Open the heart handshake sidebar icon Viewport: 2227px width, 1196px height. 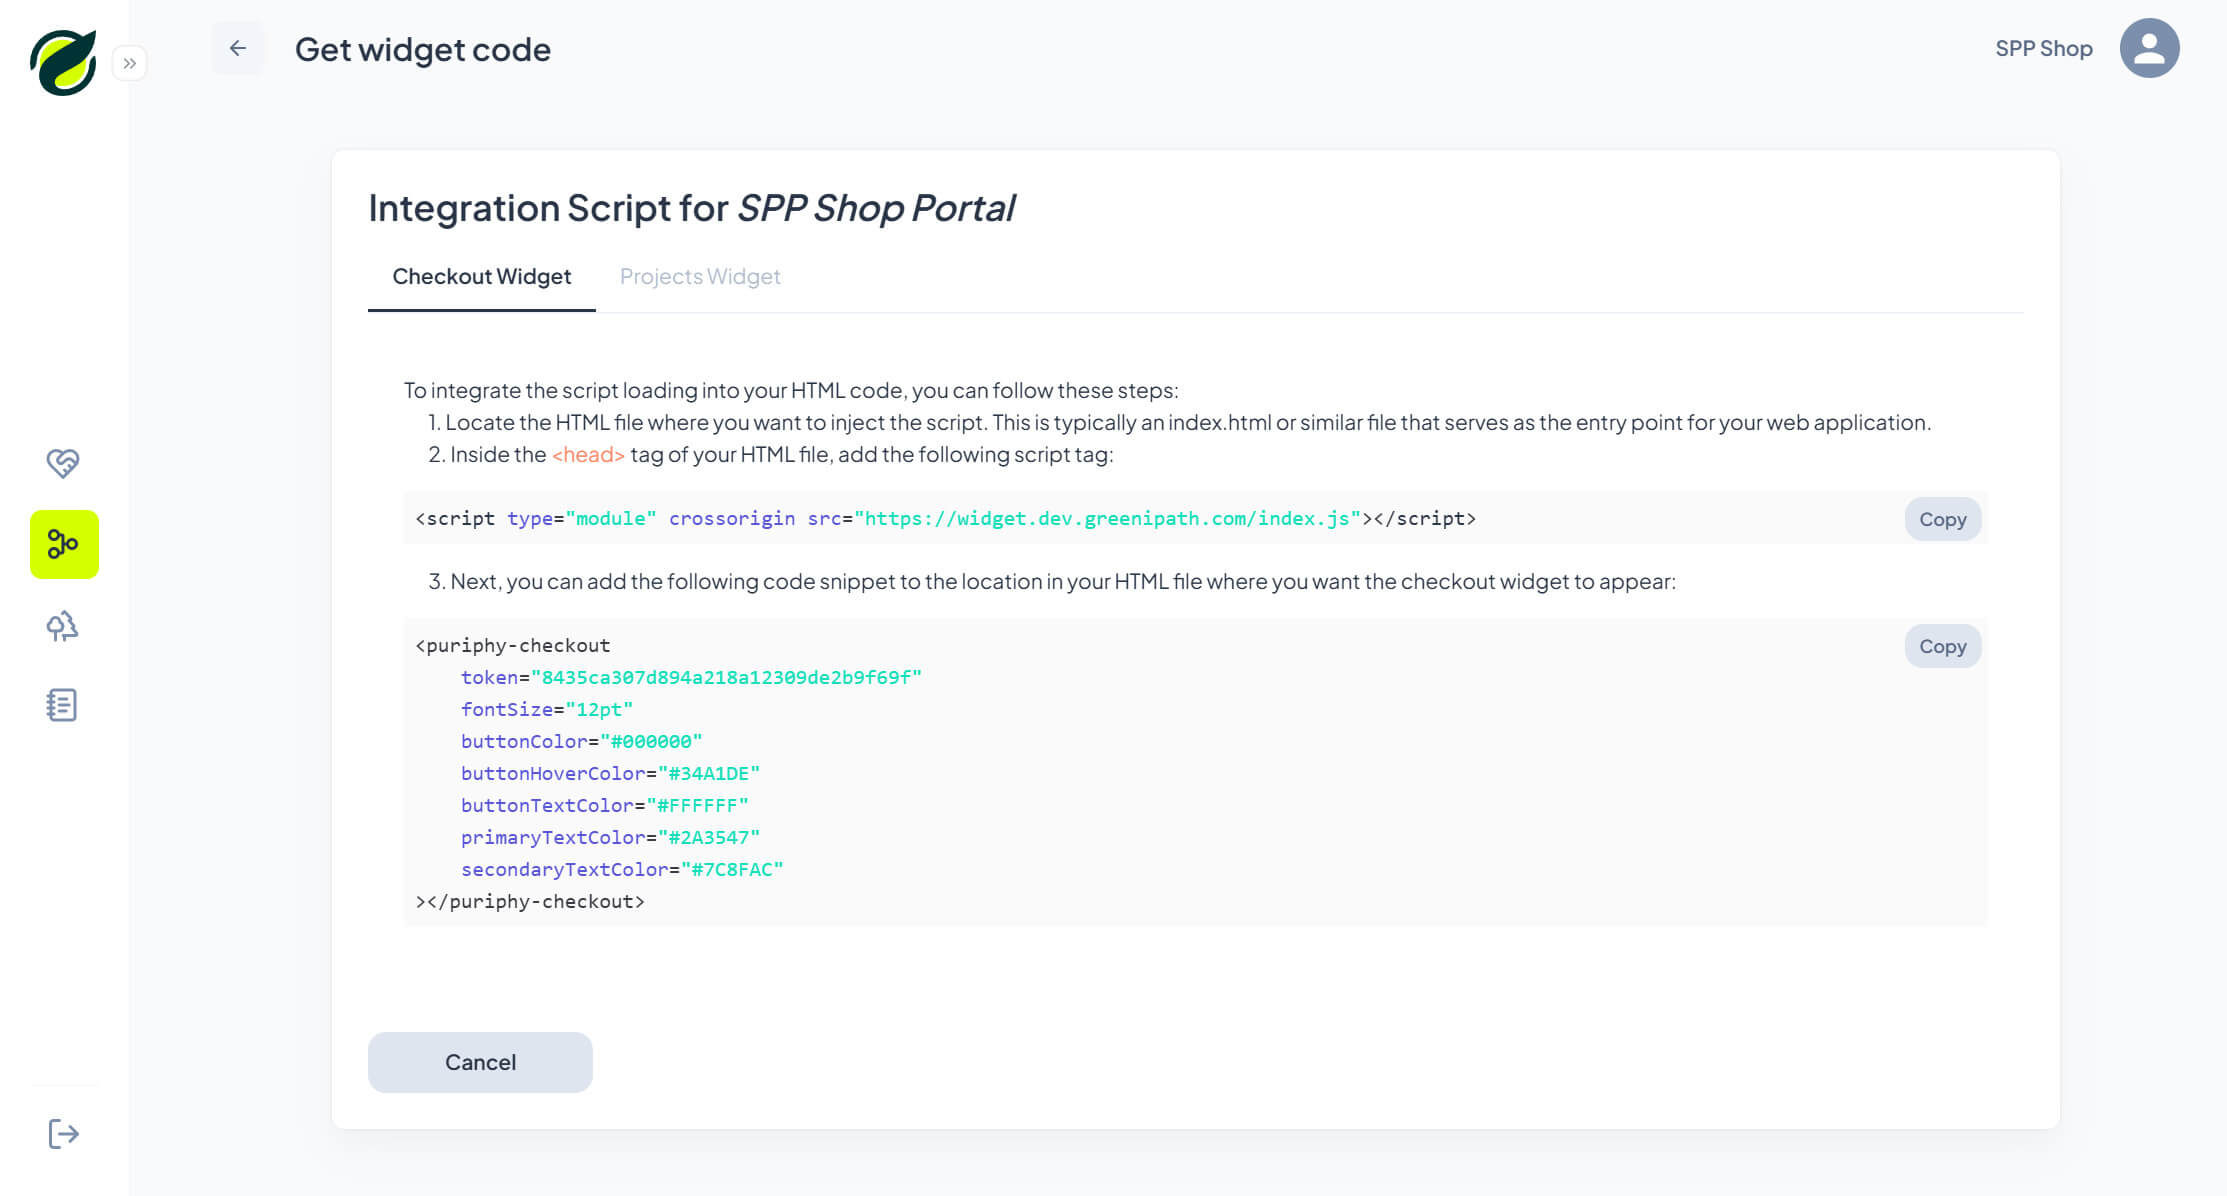coord(63,462)
